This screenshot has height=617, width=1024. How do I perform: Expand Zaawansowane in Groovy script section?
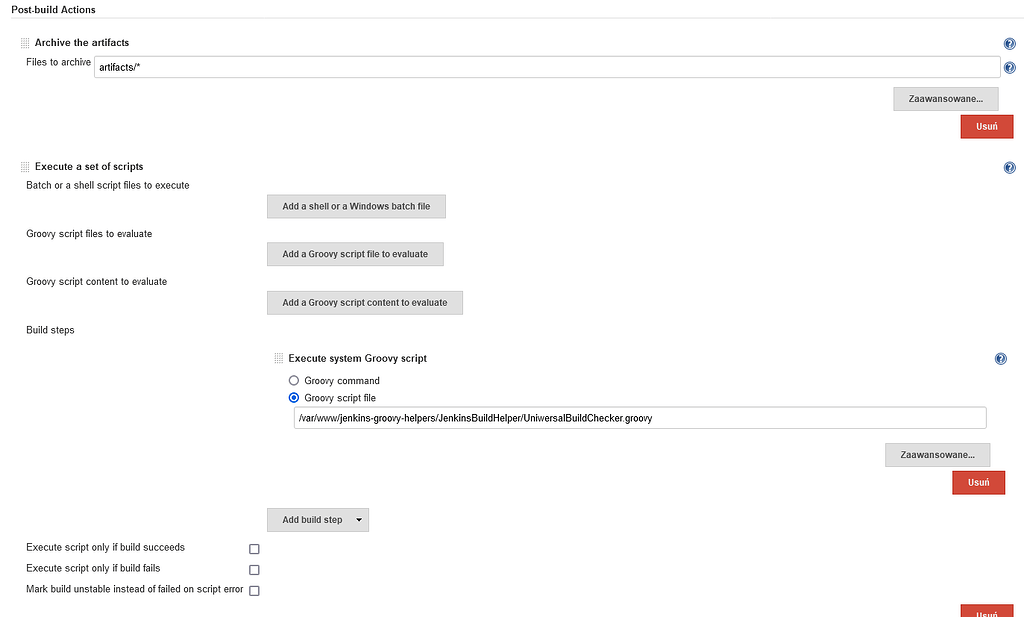[x=937, y=454]
